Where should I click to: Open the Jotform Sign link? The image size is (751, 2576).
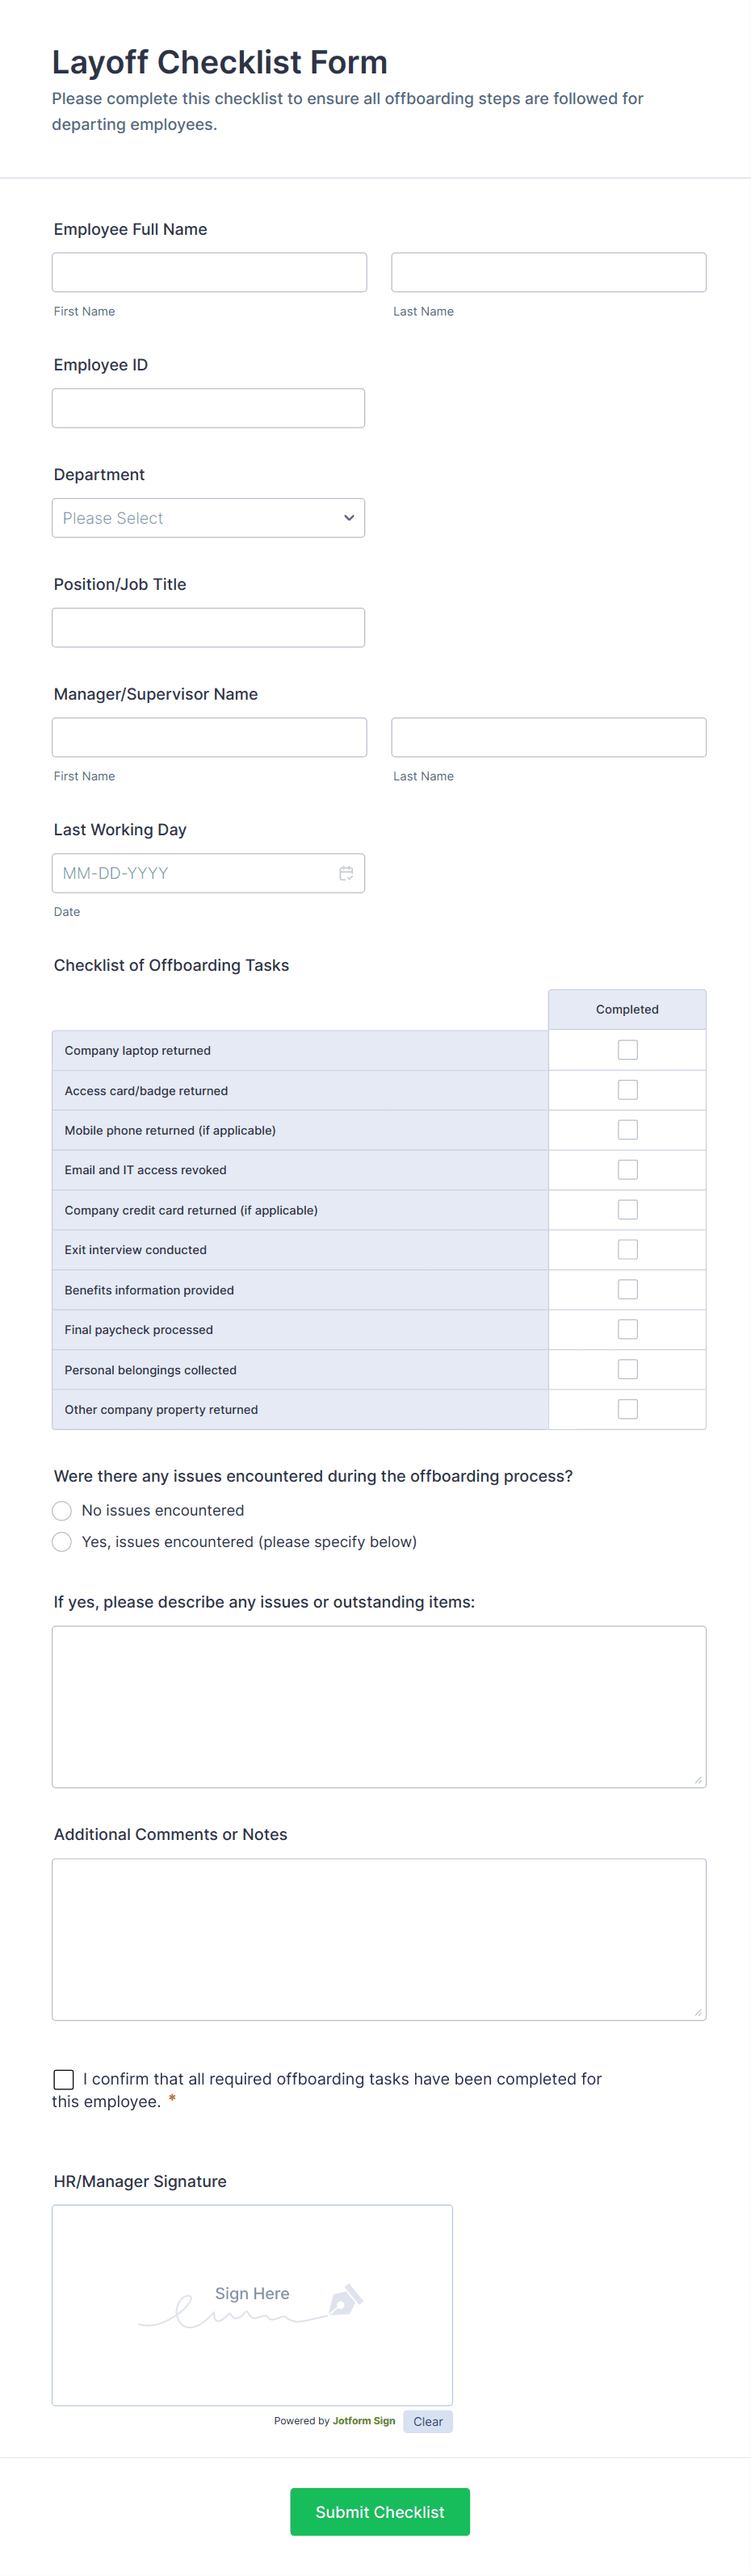tap(364, 2421)
